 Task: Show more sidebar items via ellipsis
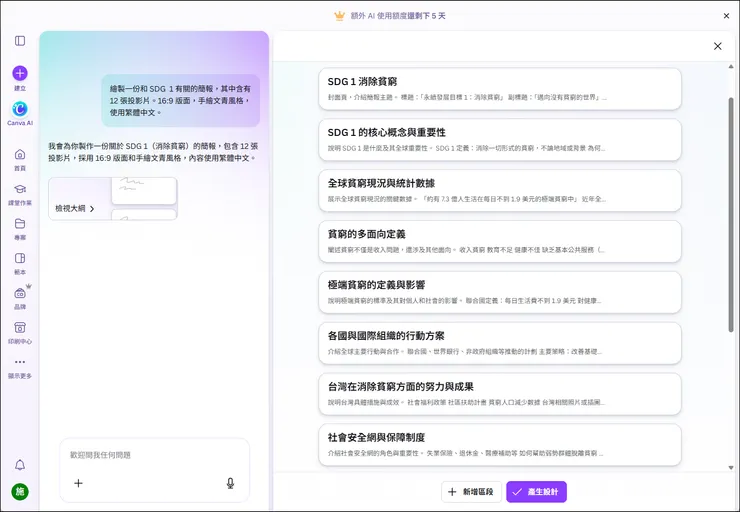coord(20,362)
